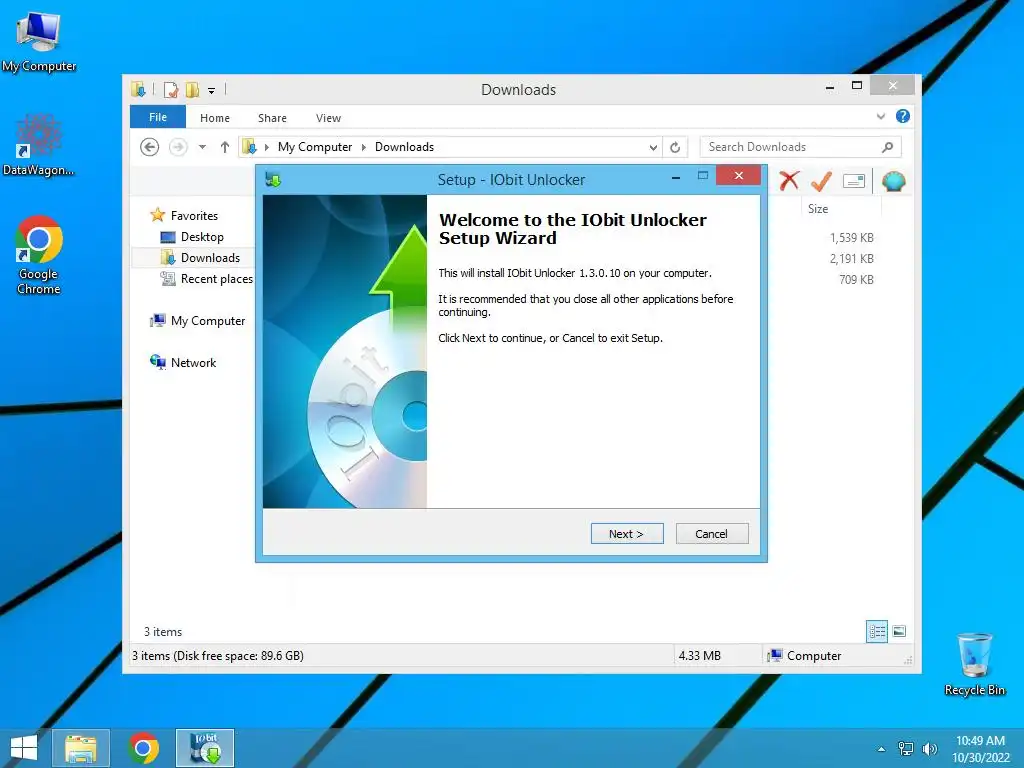The image size is (1024, 768).
Task: Click Next in IObit Unlocker setup
Action: click(626, 534)
